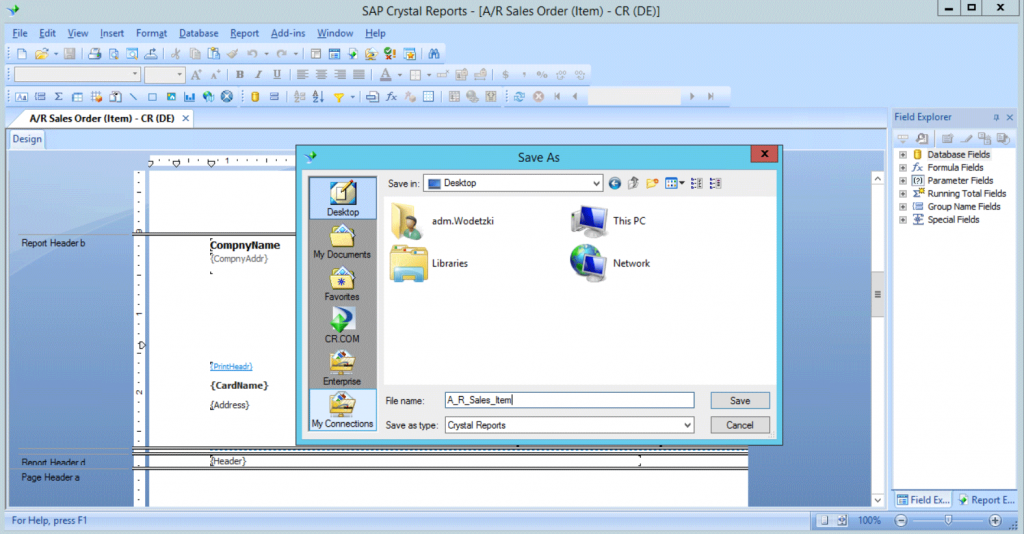
Task: Click the Print icon in the toolbar
Action: click(x=95, y=54)
